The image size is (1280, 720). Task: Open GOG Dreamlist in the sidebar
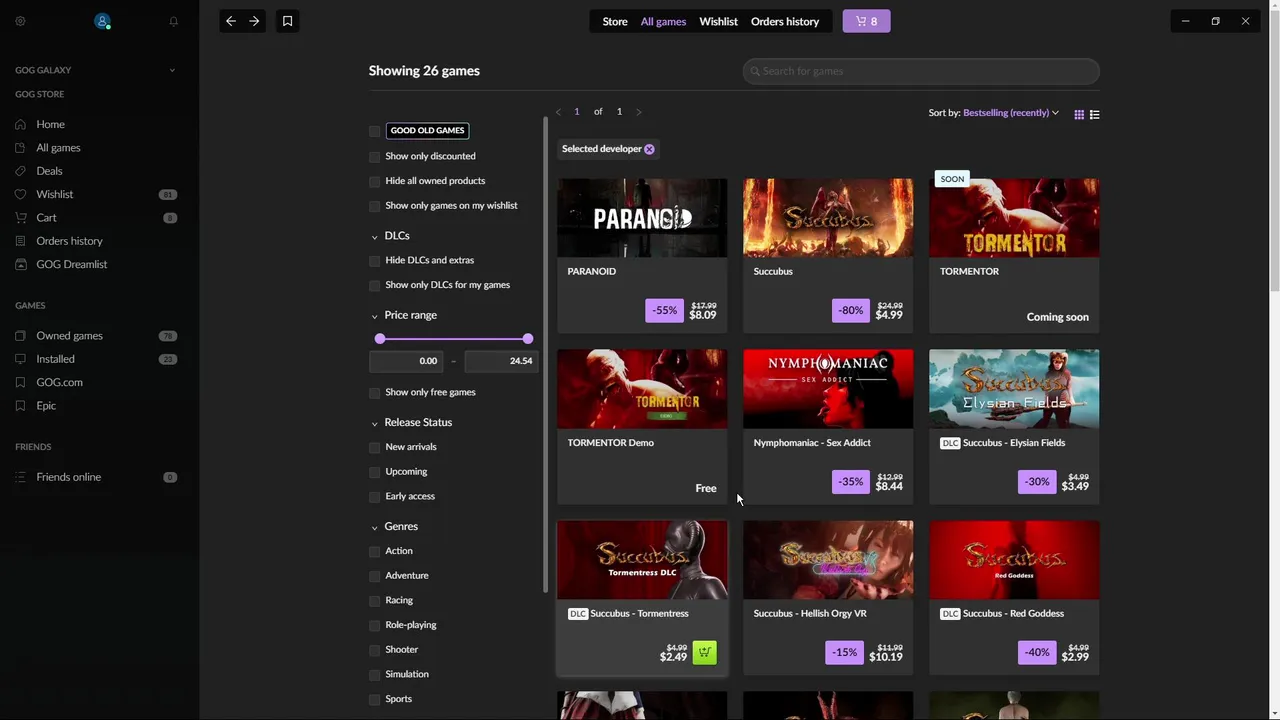[x=72, y=264]
